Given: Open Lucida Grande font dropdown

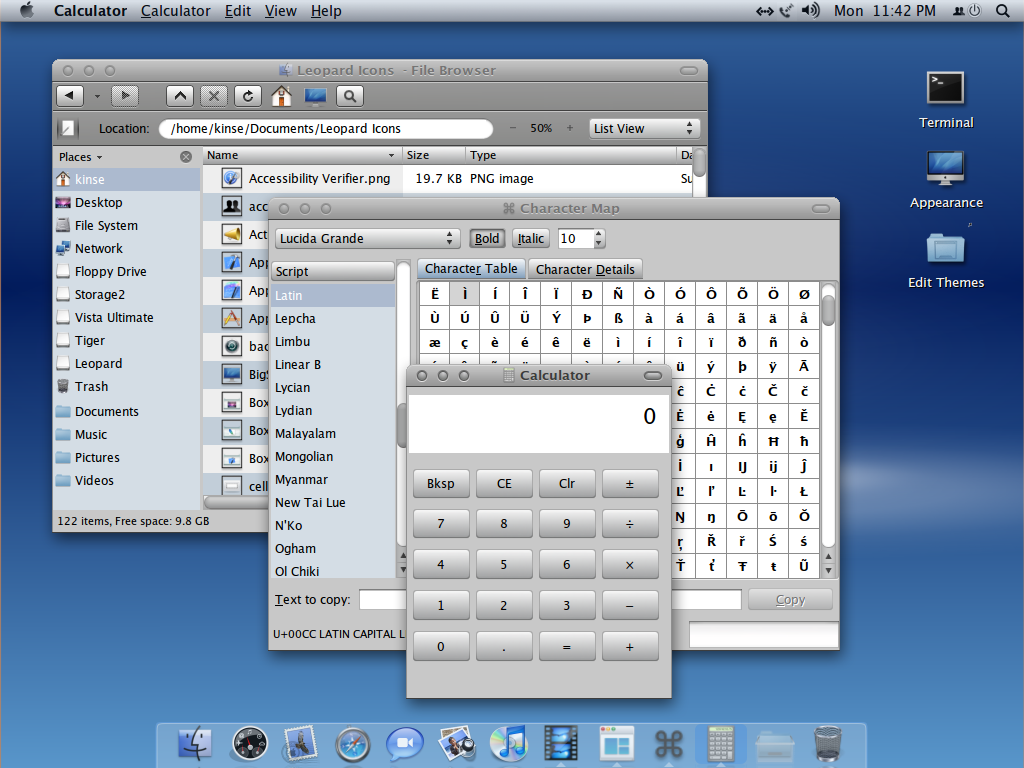Looking at the screenshot, I should tap(366, 238).
